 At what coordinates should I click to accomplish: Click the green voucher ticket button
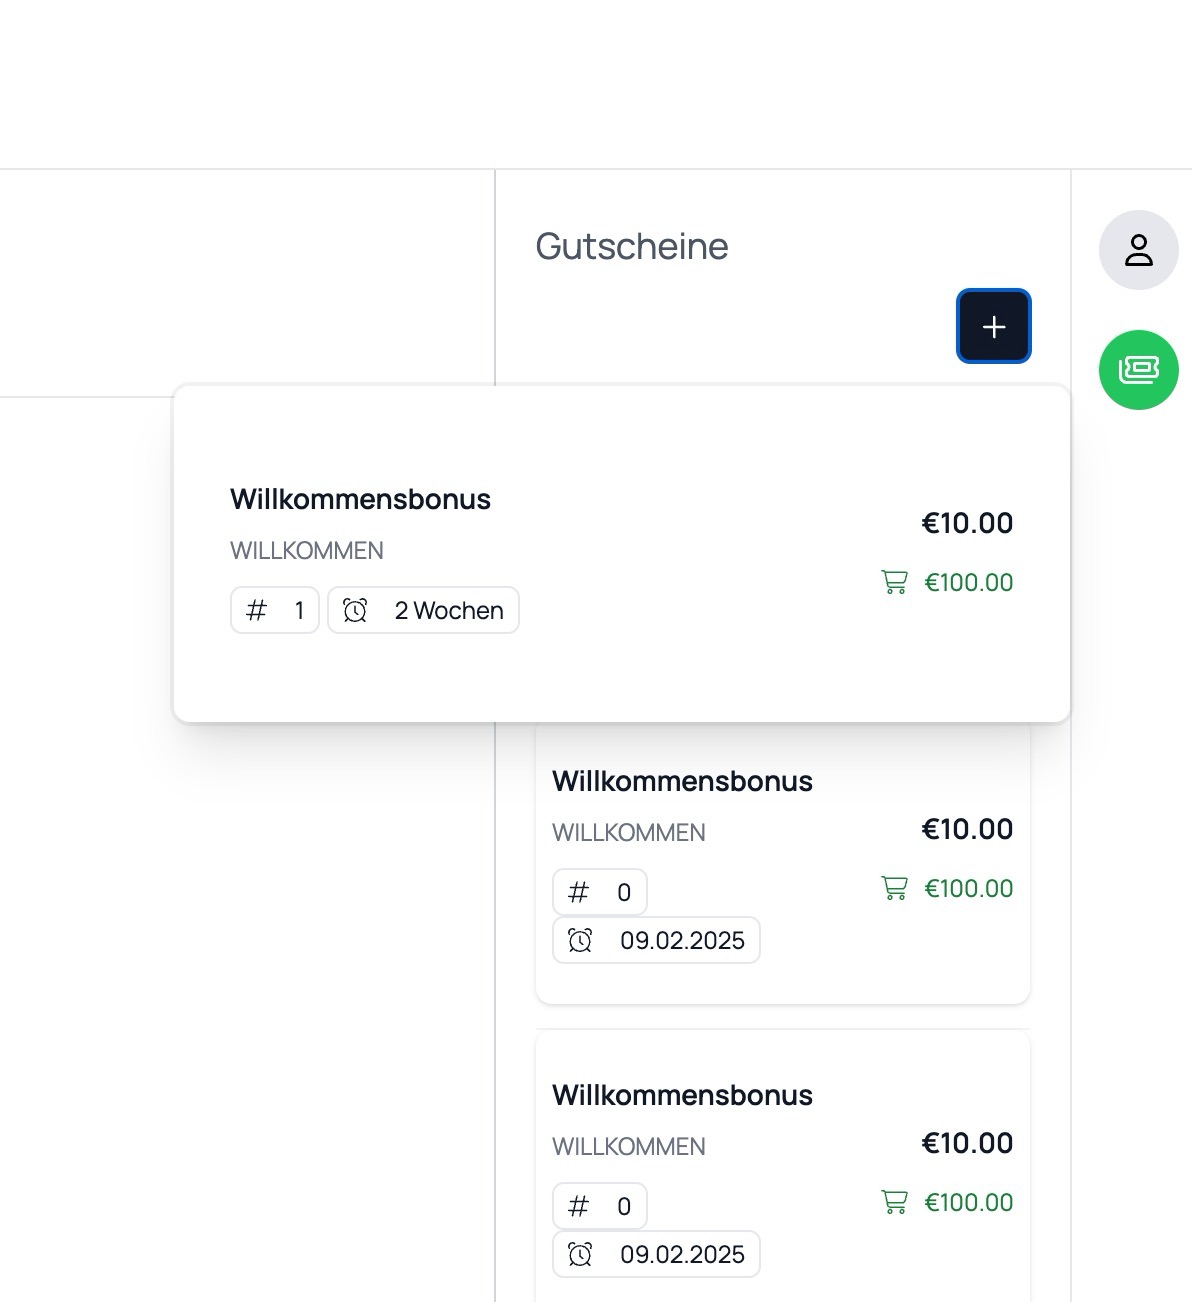1138,370
